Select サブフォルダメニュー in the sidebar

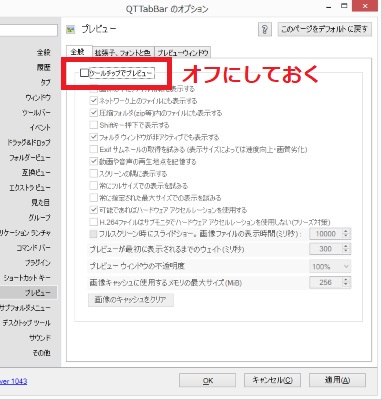25,308
